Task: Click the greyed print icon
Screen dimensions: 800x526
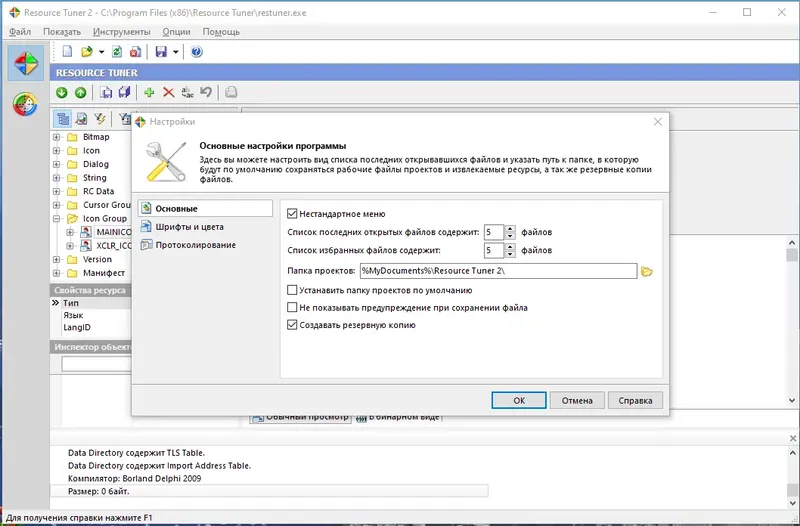Action: pyautogui.click(x=231, y=92)
